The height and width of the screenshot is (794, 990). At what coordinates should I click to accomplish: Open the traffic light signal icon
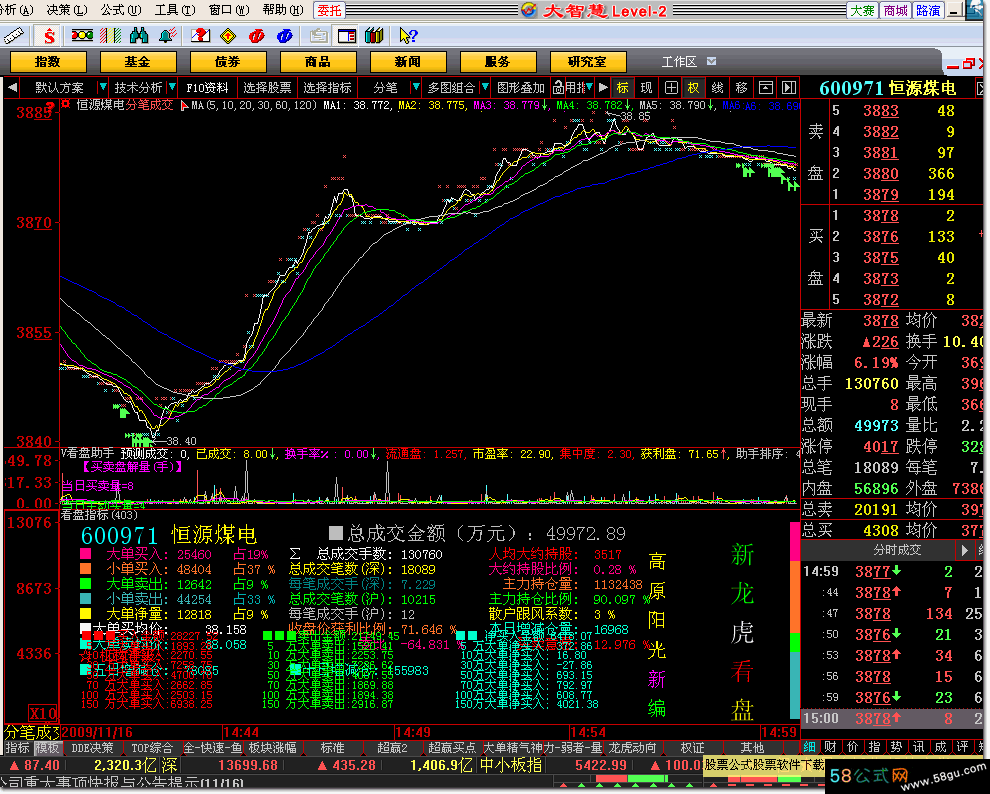tap(82, 35)
